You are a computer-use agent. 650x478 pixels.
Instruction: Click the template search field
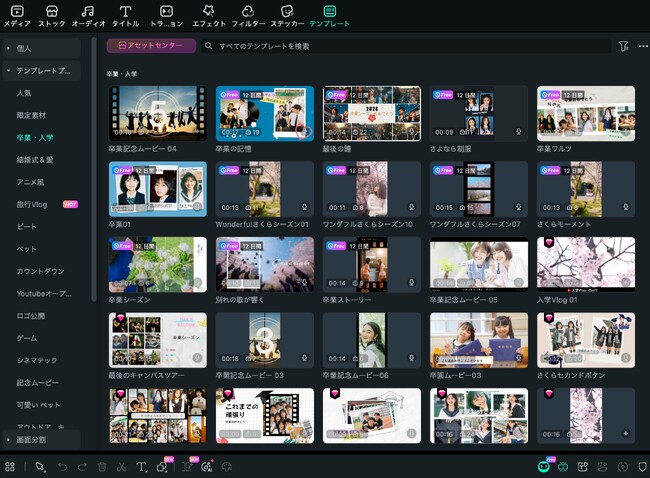pos(400,46)
